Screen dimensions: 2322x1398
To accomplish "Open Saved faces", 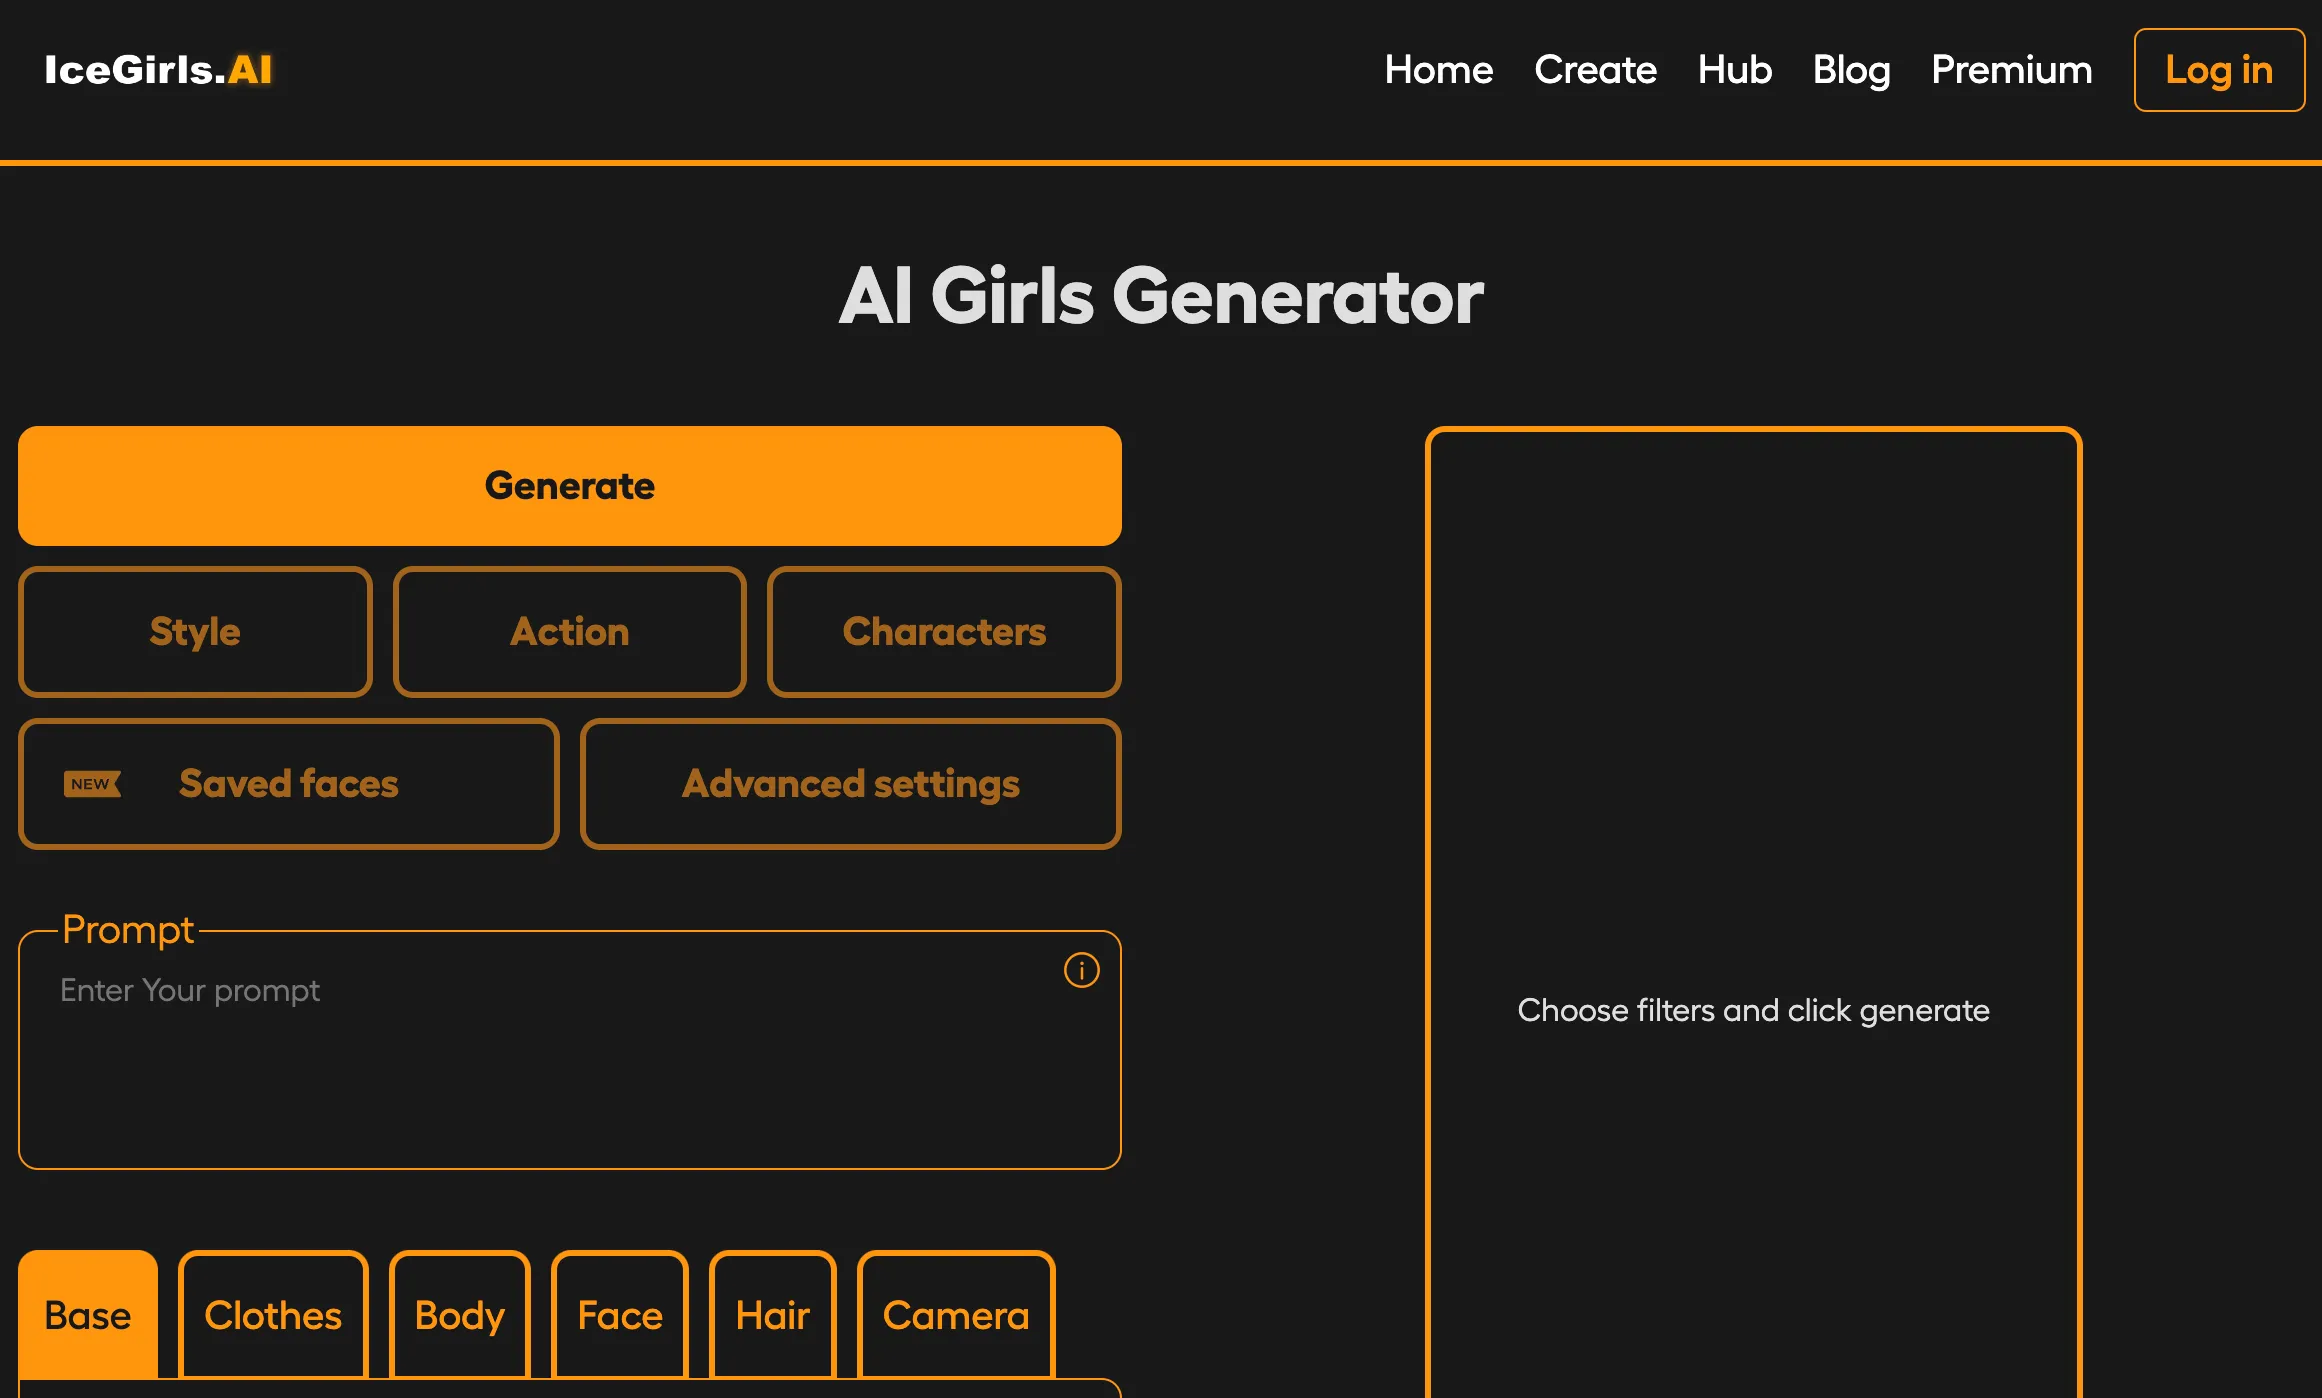I will (x=289, y=784).
